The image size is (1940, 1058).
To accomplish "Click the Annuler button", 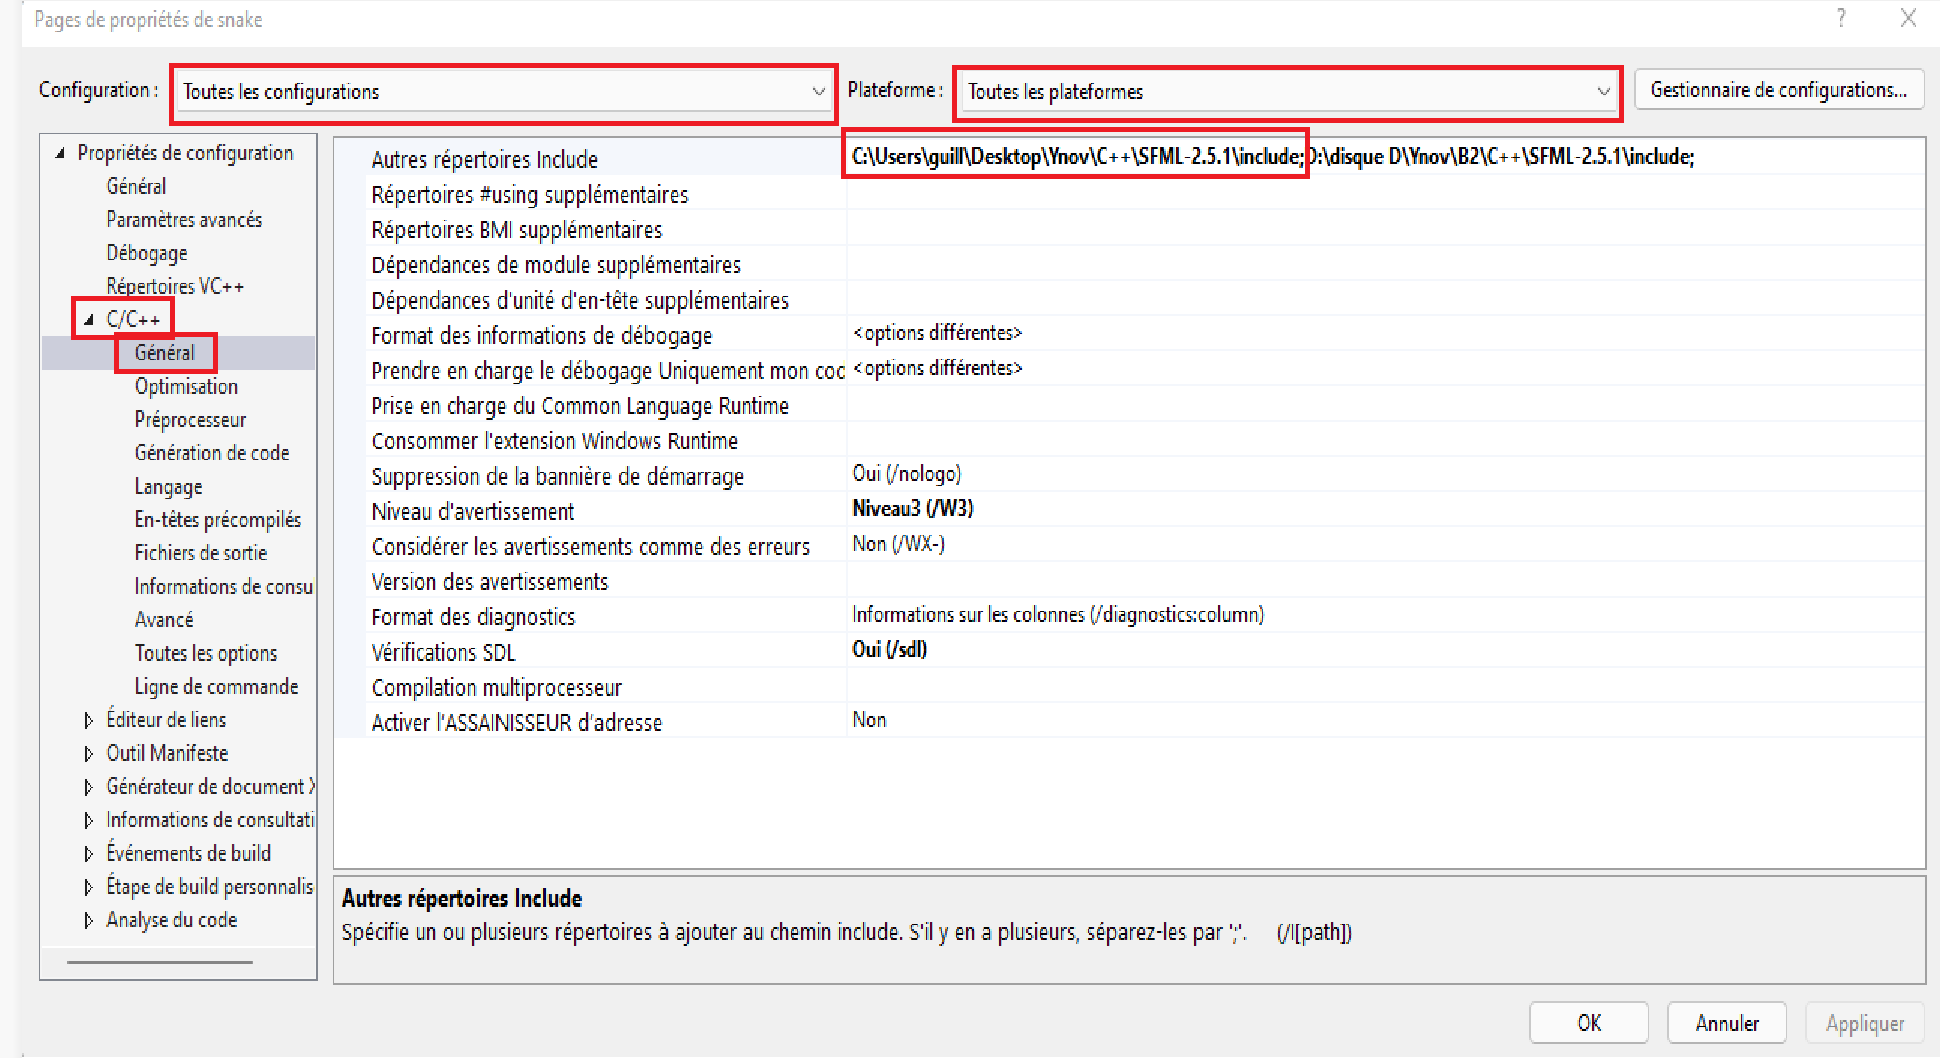I will click(1726, 1022).
